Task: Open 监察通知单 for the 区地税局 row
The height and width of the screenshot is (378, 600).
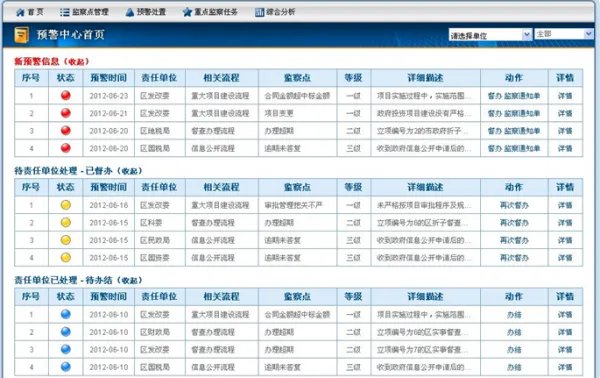Action: click(x=522, y=131)
